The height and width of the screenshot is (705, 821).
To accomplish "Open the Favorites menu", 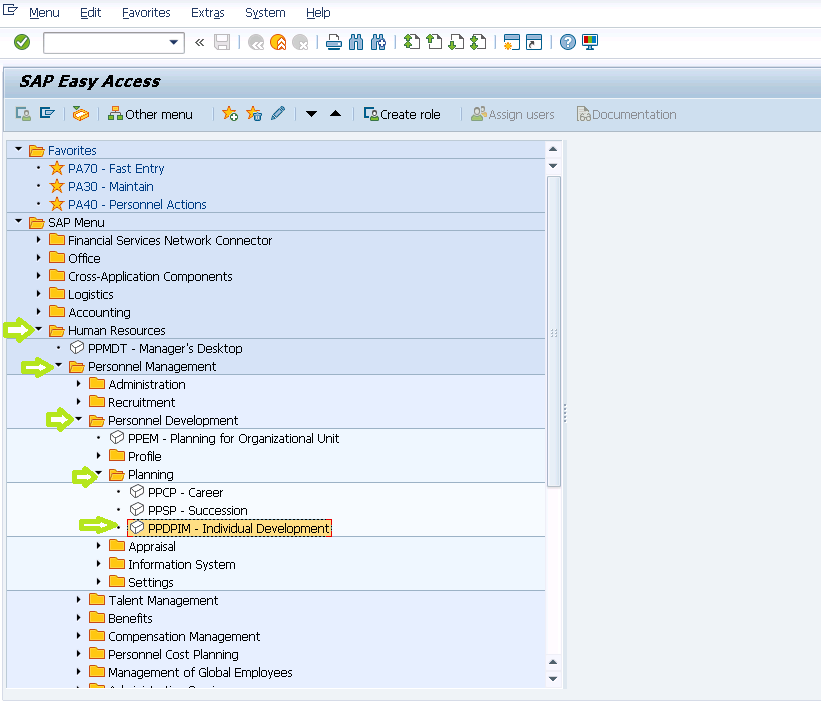I will [146, 13].
